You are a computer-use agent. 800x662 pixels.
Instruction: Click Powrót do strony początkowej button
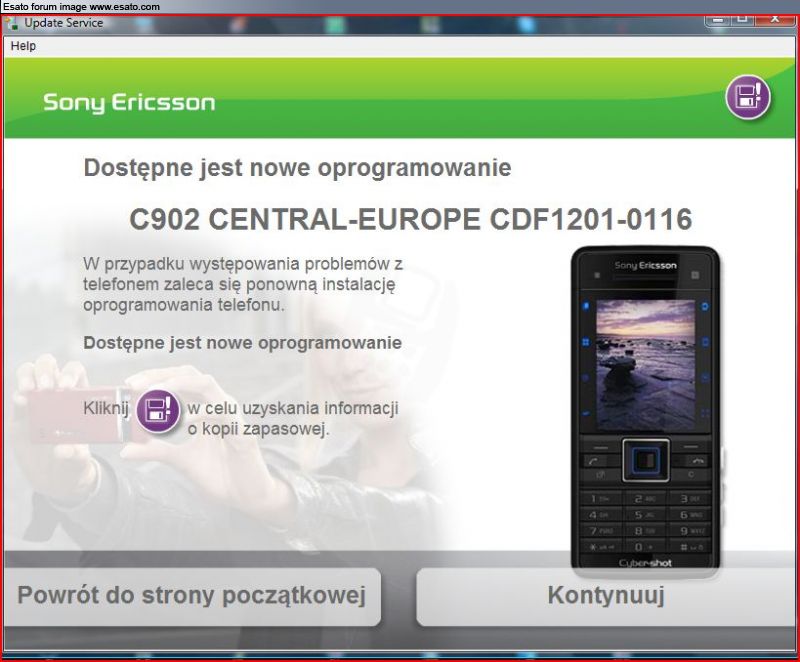click(191, 596)
